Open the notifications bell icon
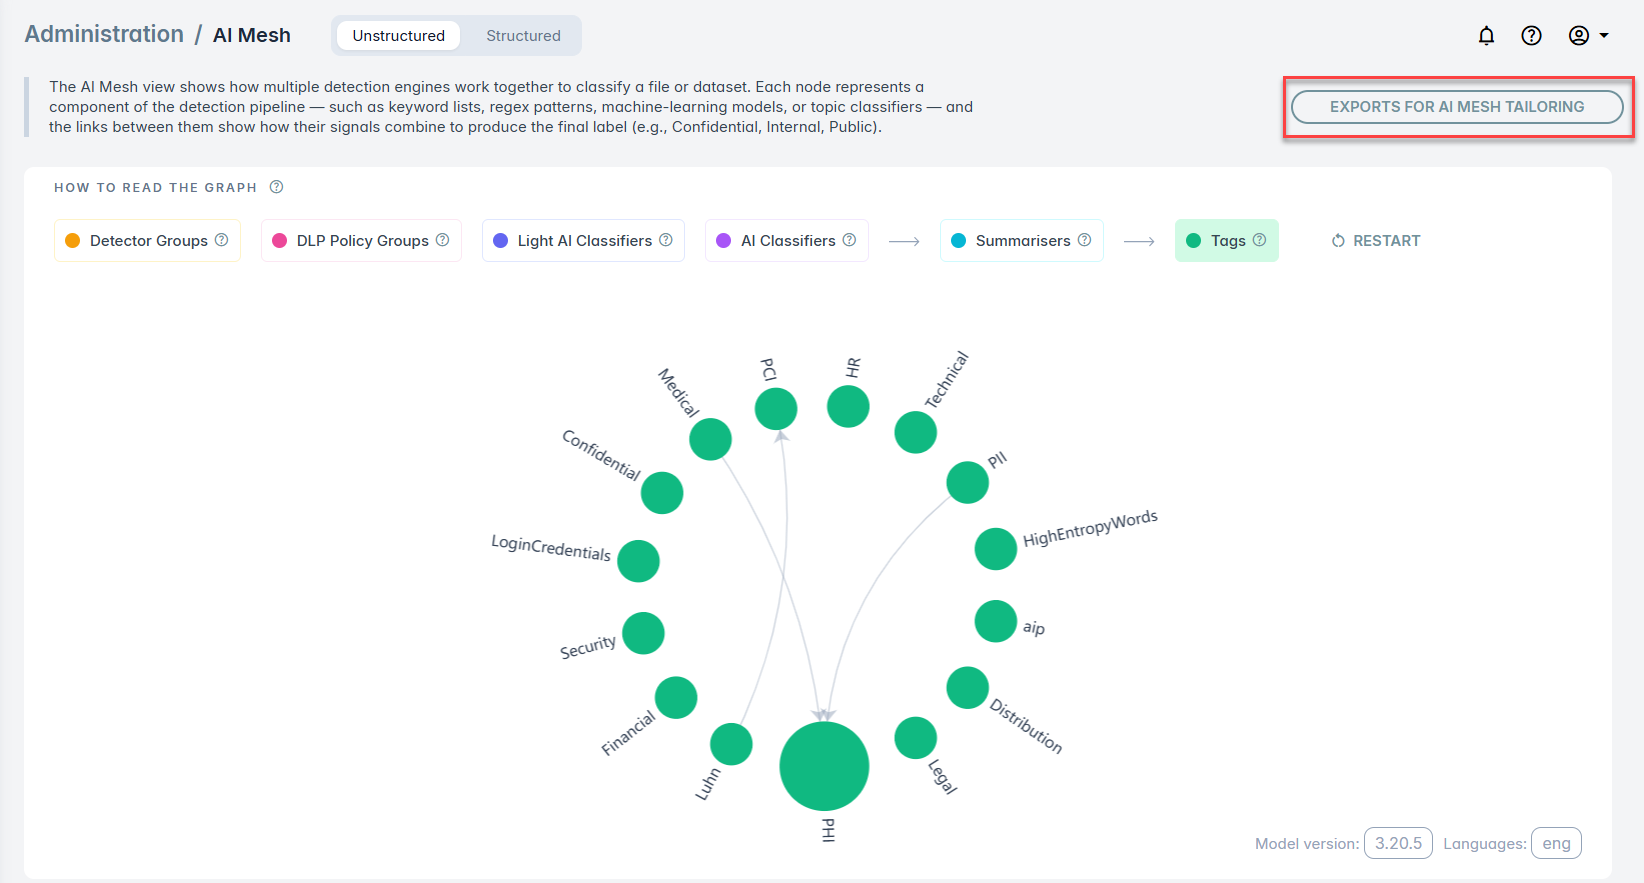This screenshot has width=1644, height=883. point(1486,36)
